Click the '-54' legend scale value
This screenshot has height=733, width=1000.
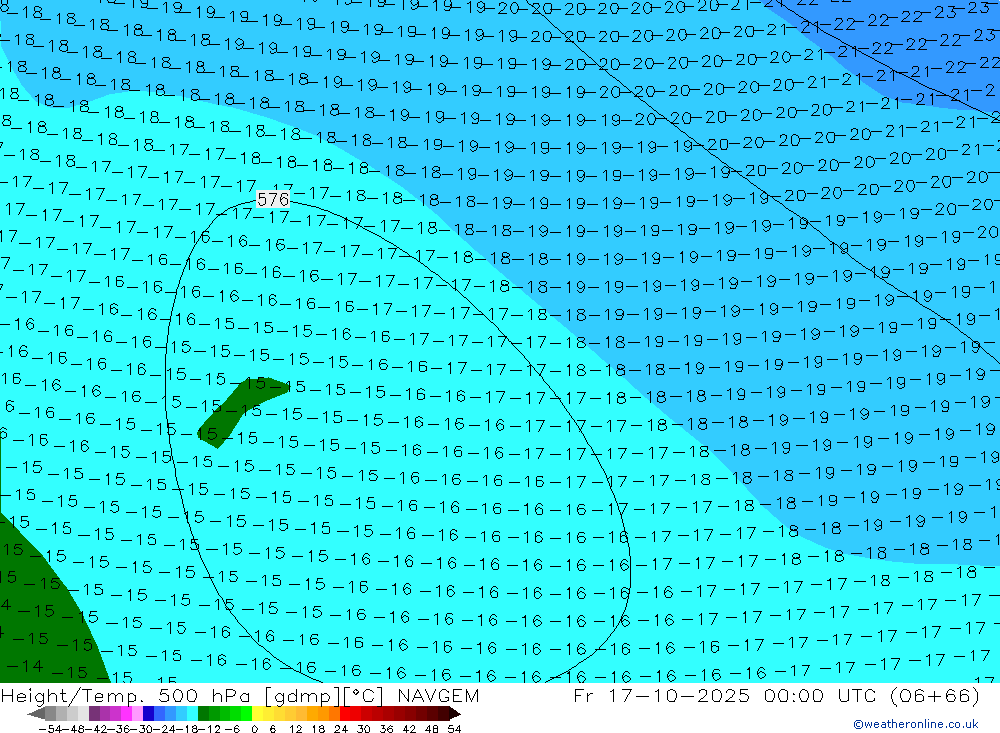[x=48, y=728]
